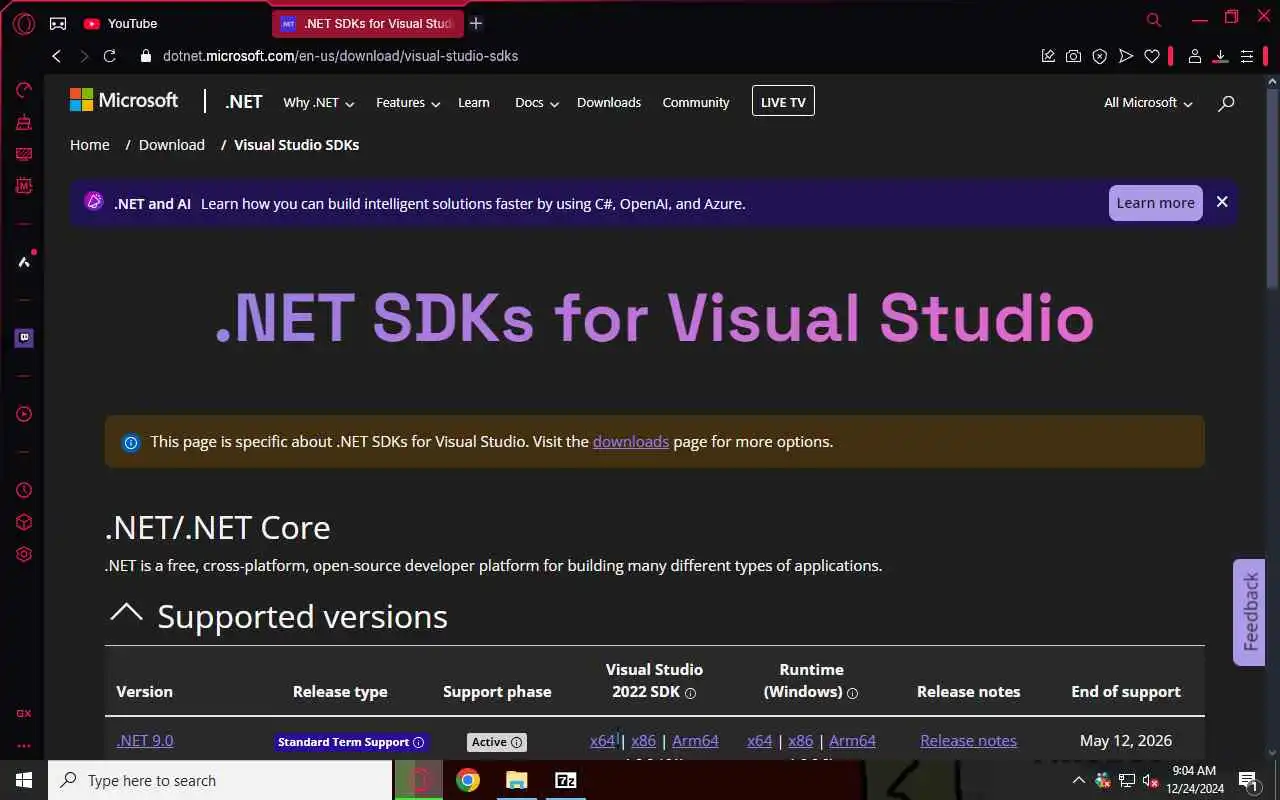Open Chrome from the taskbar
Viewport: 1280px width, 800px height.
468,780
